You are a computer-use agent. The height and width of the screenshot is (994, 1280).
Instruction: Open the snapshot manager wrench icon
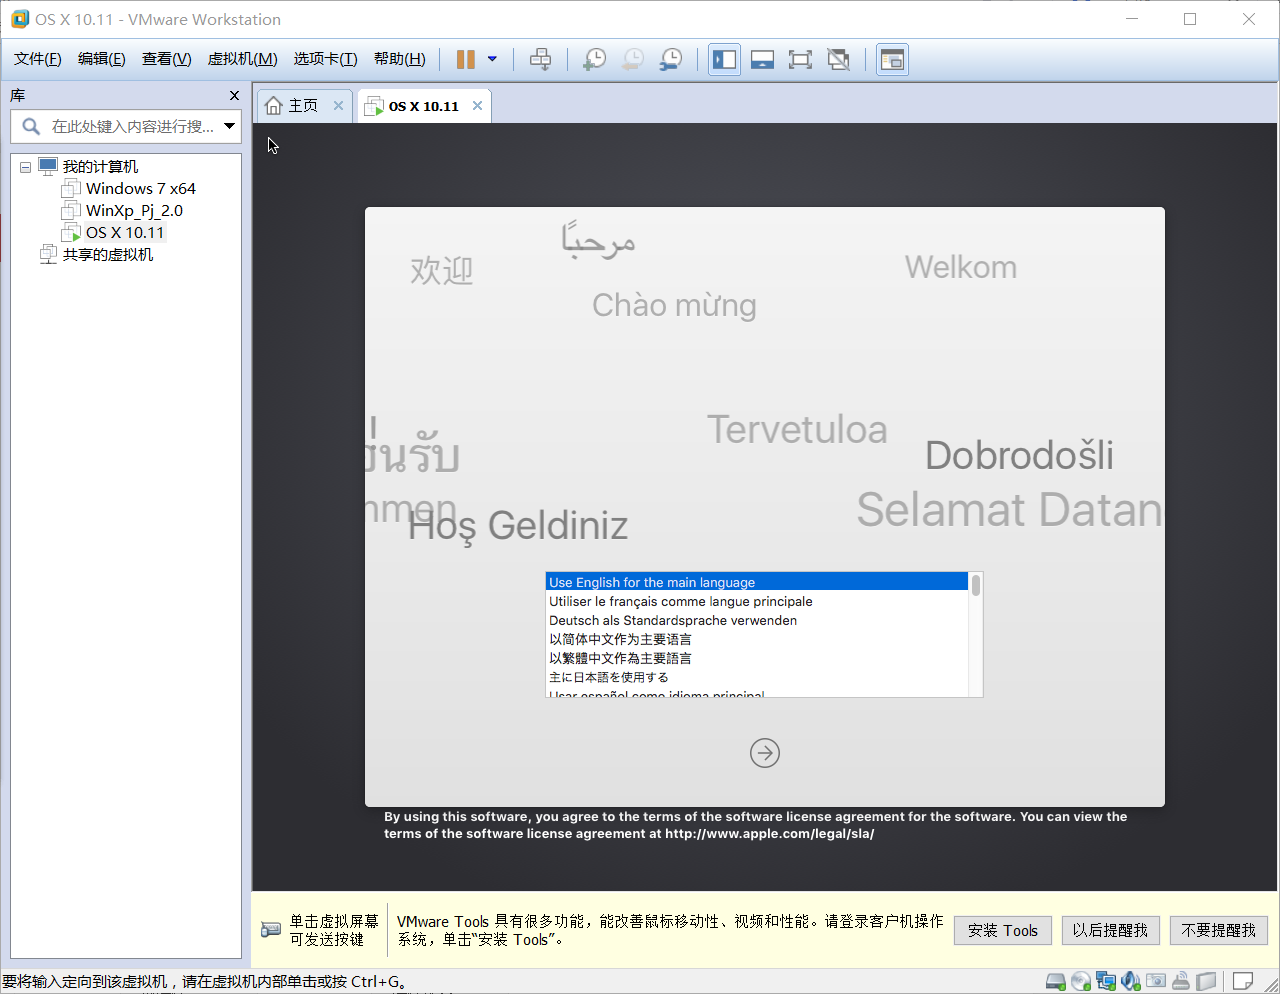pyautogui.click(x=671, y=60)
